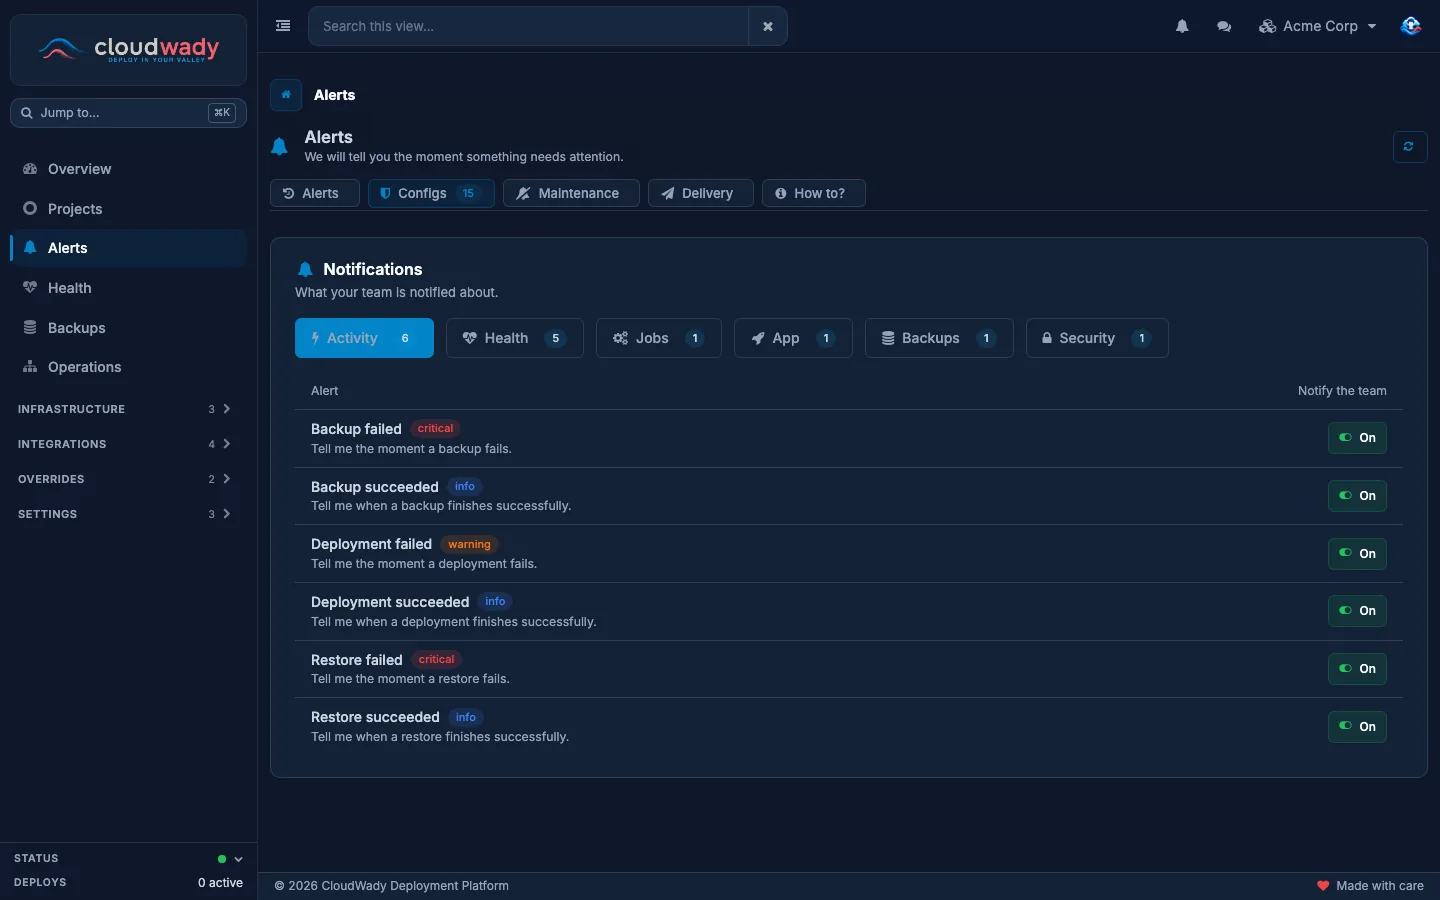This screenshot has height=900, width=1440.
Task: Select the App notifications category
Action: pyautogui.click(x=793, y=338)
